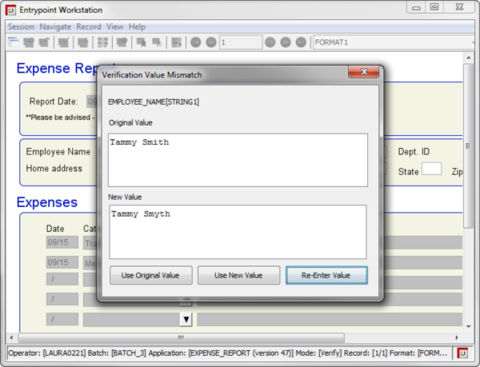Click the second circular navigation button before record number
The height and width of the screenshot is (367, 480).
tap(211, 42)
